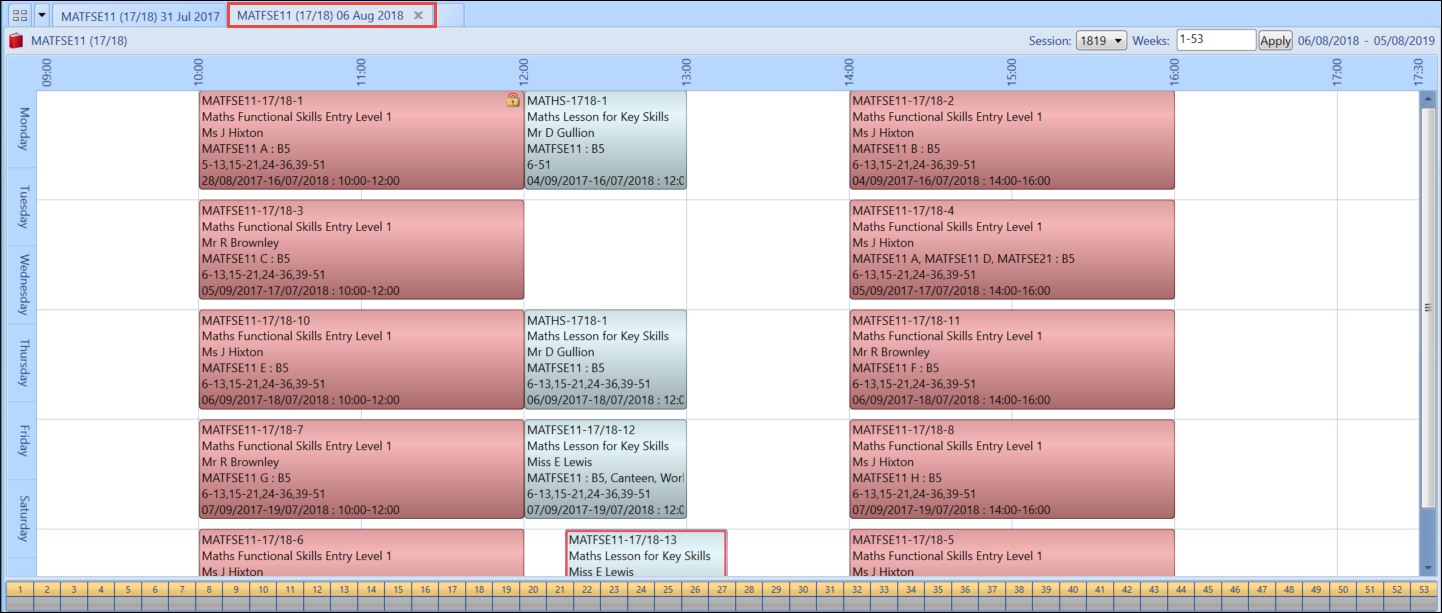Click the Thursday row header

click(23, 363)
